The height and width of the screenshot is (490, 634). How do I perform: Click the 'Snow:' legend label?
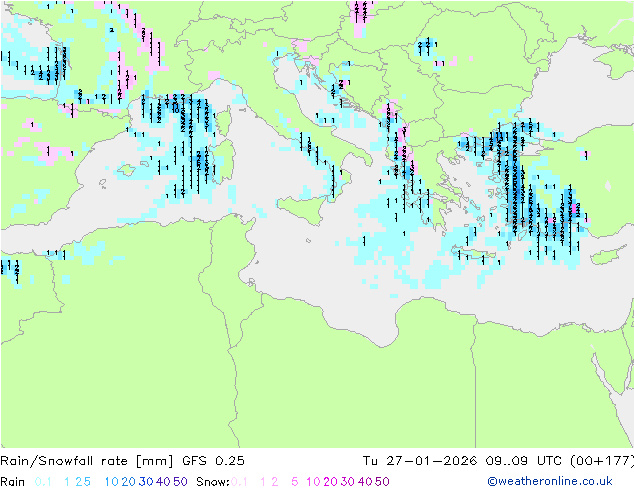click(x=213, y=482)
